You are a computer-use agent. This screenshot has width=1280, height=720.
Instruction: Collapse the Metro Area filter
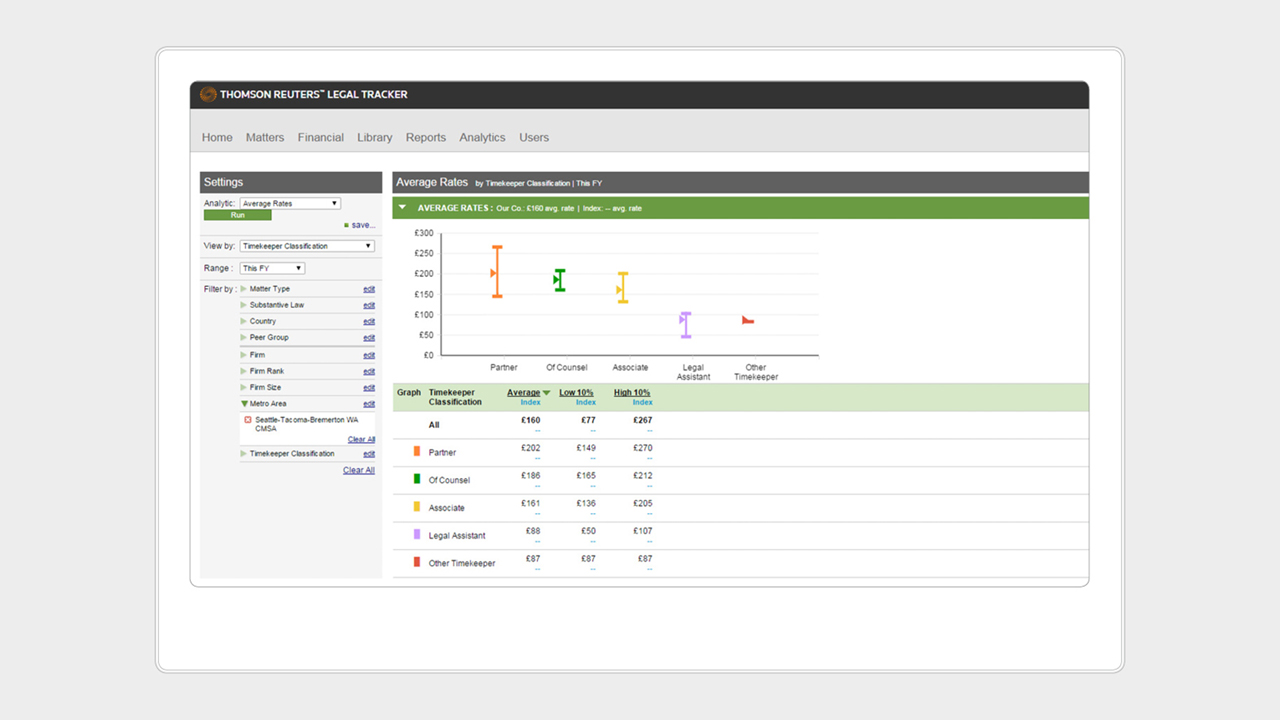[x=244, y=404]
